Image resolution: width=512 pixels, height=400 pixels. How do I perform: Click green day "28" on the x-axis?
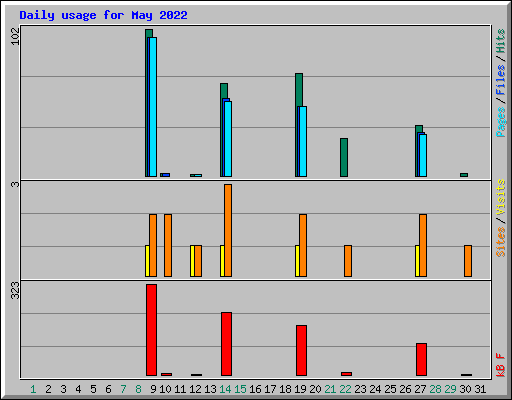(x=435, y=389)
